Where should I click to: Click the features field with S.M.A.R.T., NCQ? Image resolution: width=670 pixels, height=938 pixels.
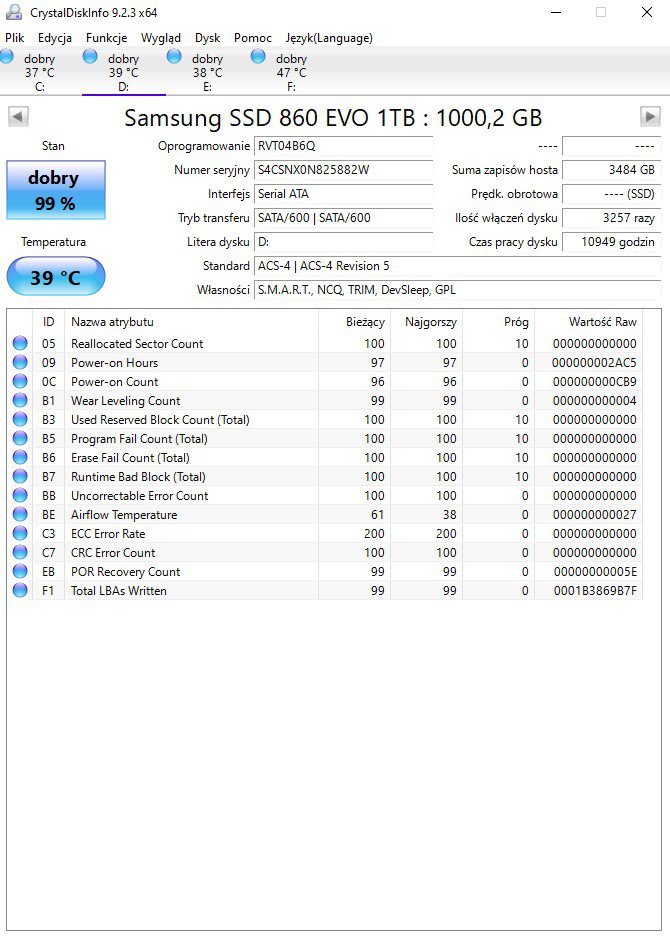point(458,290)
